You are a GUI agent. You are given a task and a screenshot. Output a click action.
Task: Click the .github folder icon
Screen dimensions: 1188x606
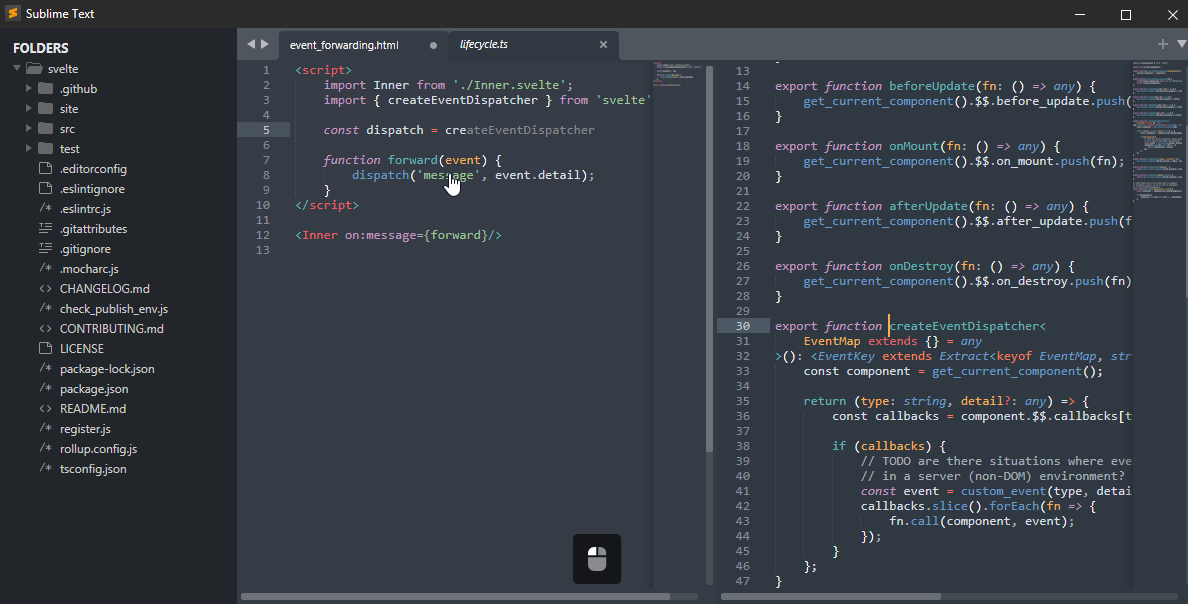click(45, 88)
